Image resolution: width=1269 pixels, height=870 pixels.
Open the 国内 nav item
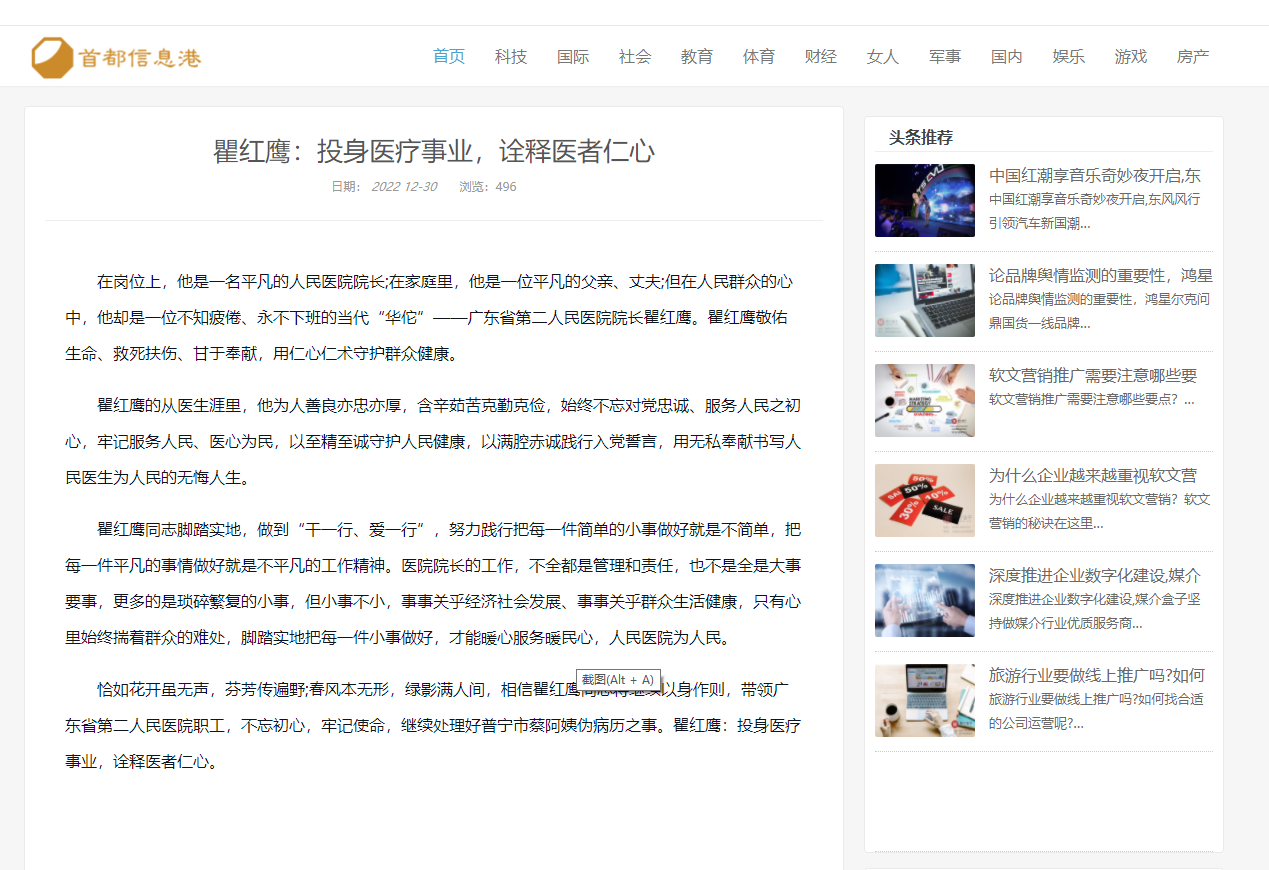pyautogui.click(x=1007, y=56)
